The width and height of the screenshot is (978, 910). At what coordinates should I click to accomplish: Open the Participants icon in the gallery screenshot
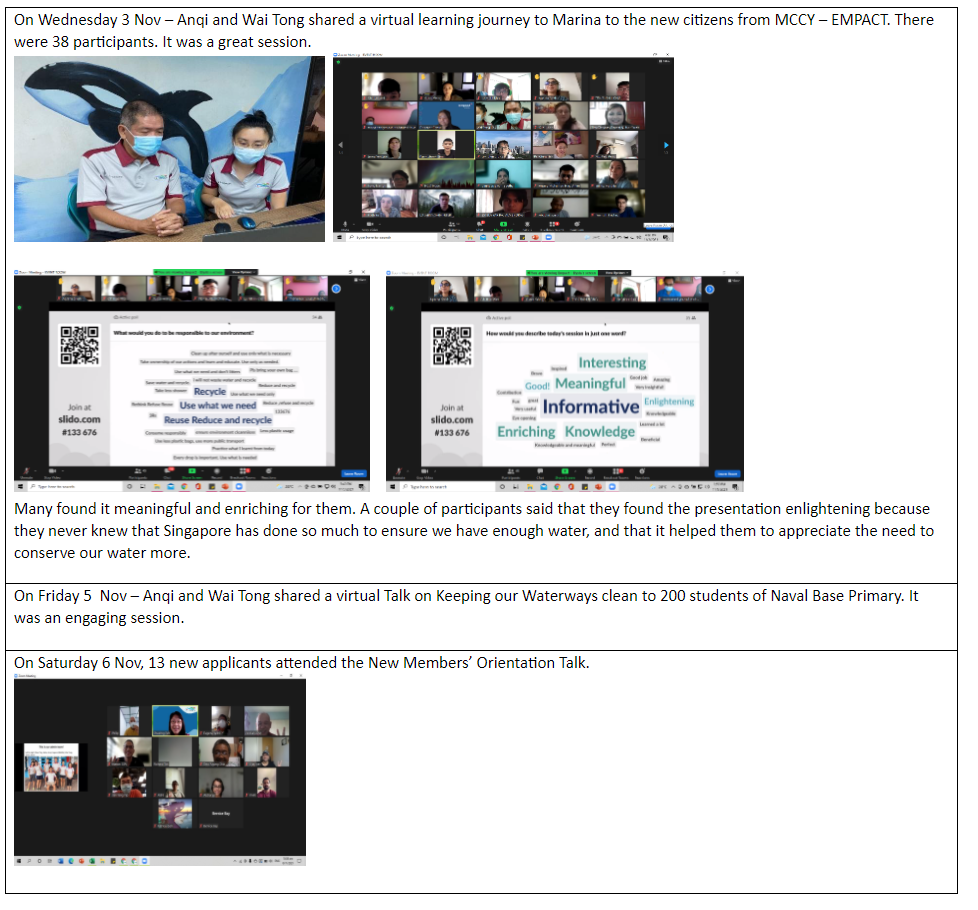pos(451,224)
